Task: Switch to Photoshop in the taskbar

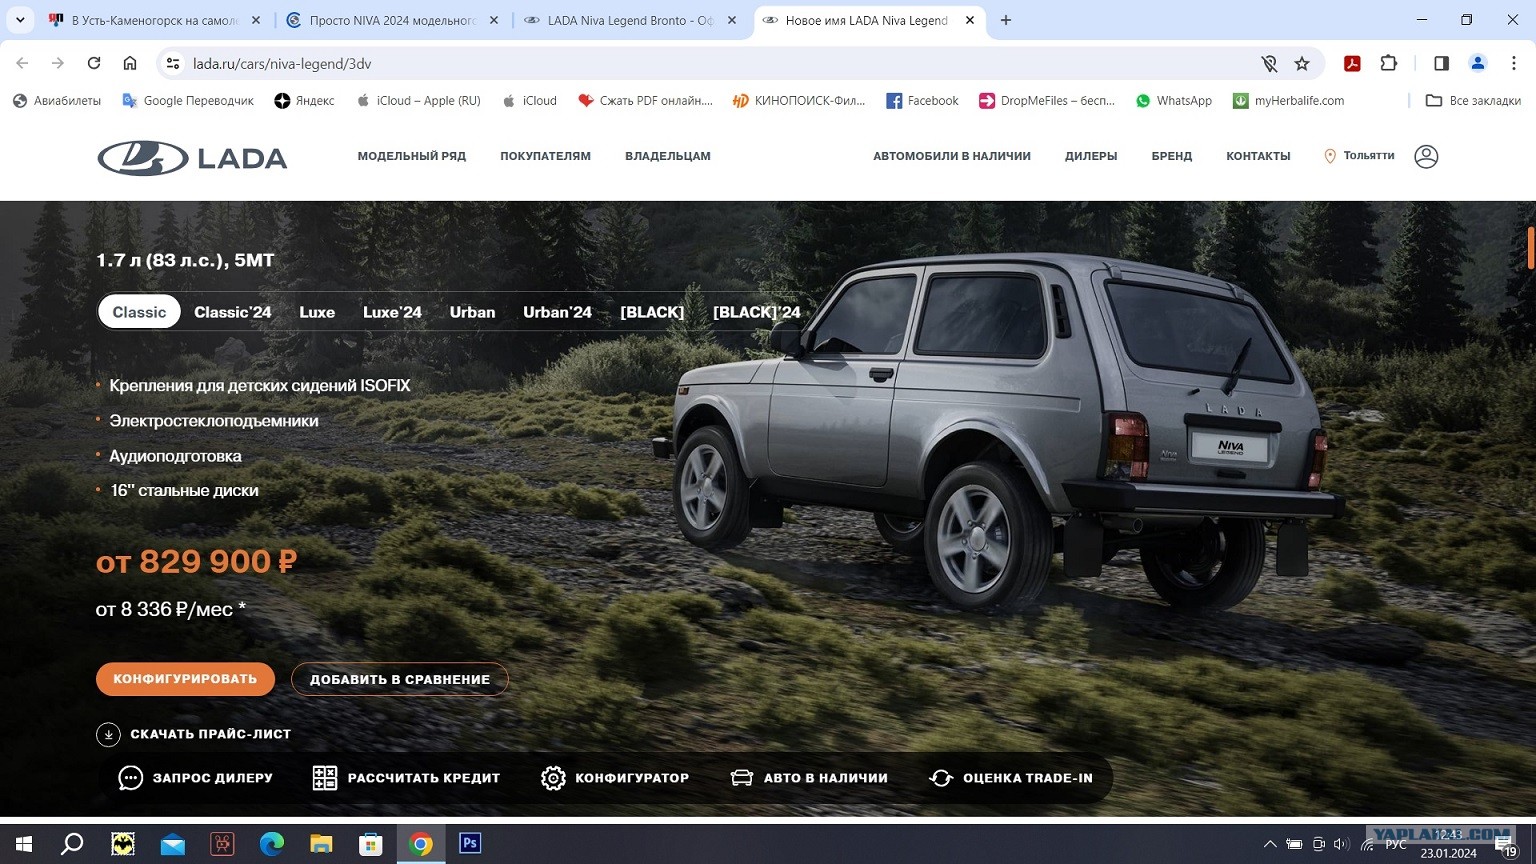Action: click(x=470, y=844)
